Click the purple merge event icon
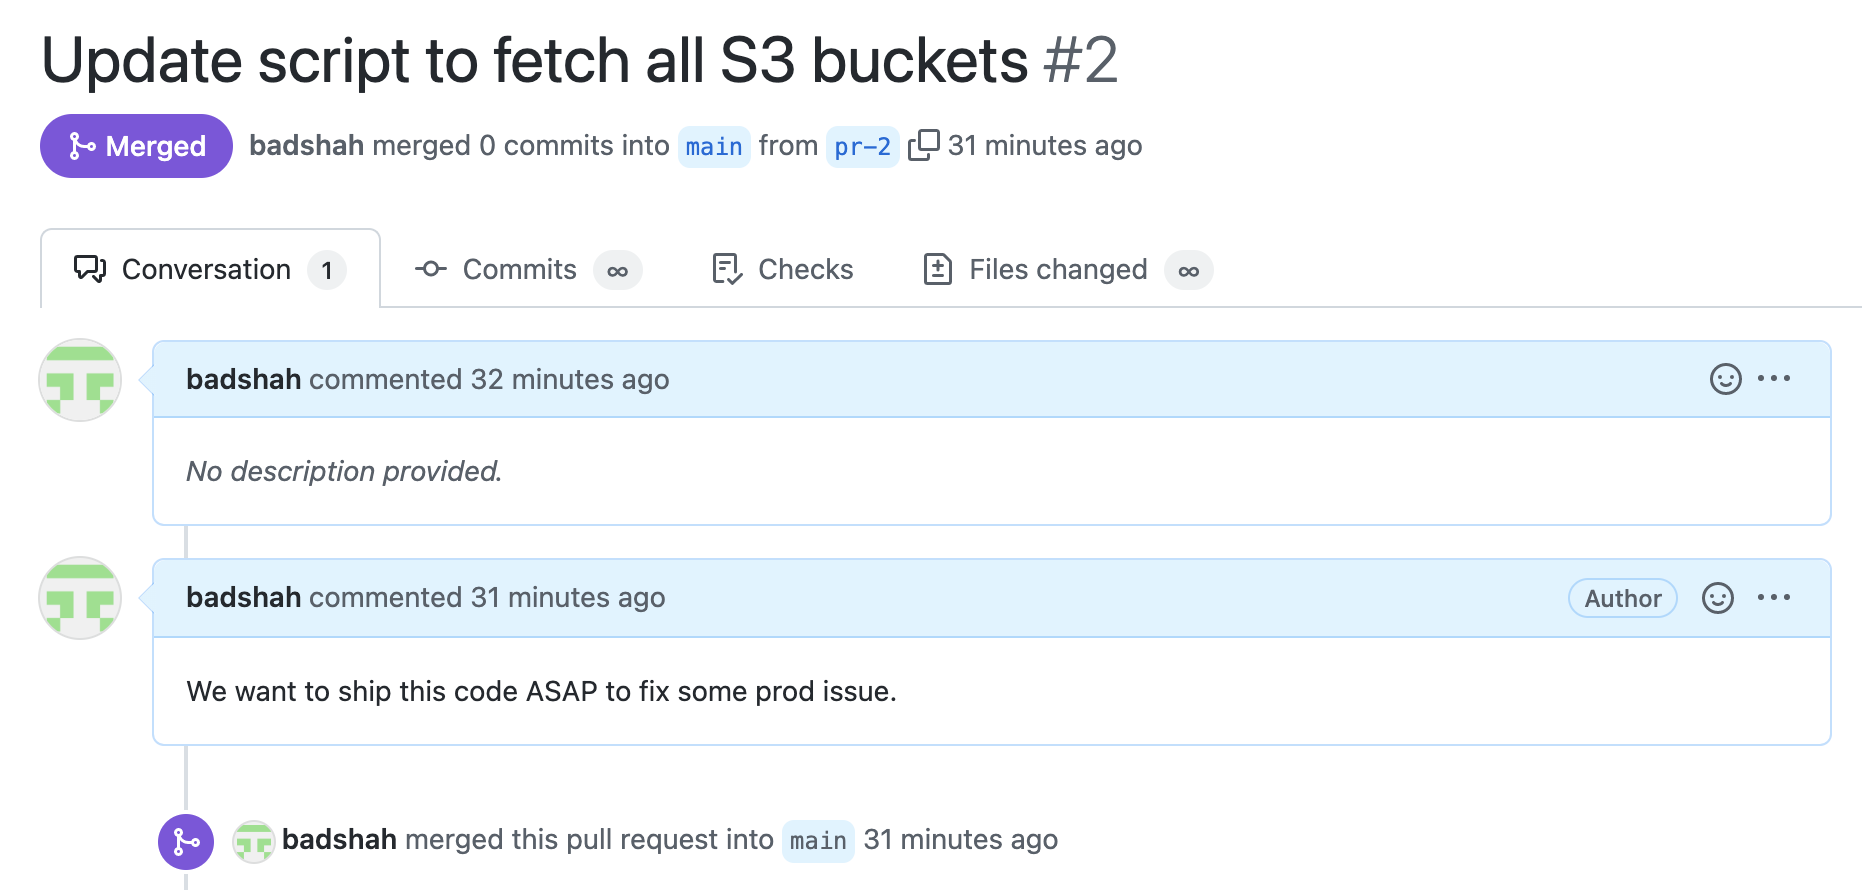The width and height of the screenshot is (1862, 890). (186, 842)
